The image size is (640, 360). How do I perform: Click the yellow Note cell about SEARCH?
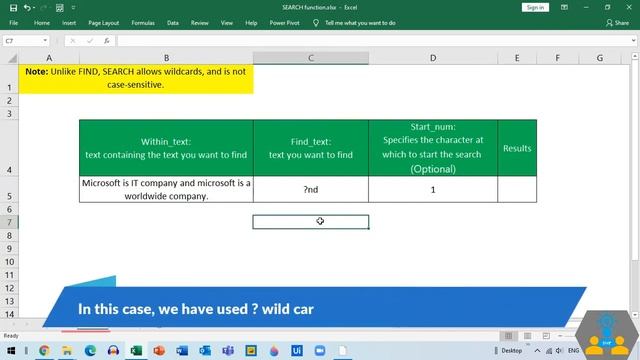[x=136, y=79]
